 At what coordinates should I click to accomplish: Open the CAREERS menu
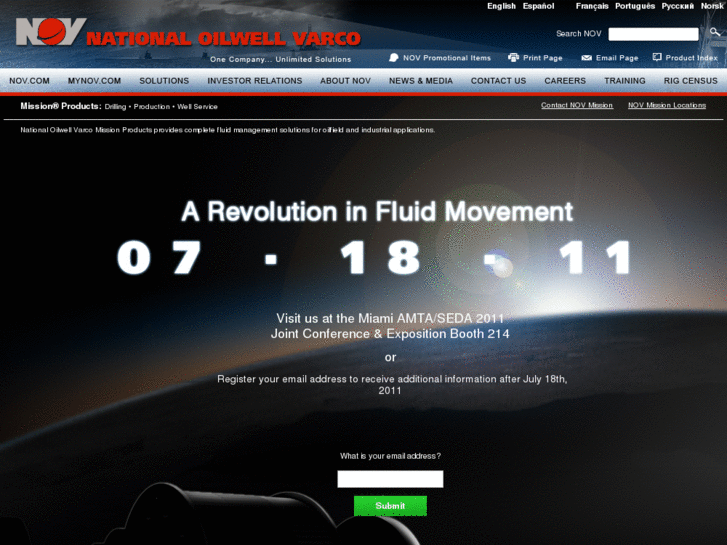[x=565, y=81]
